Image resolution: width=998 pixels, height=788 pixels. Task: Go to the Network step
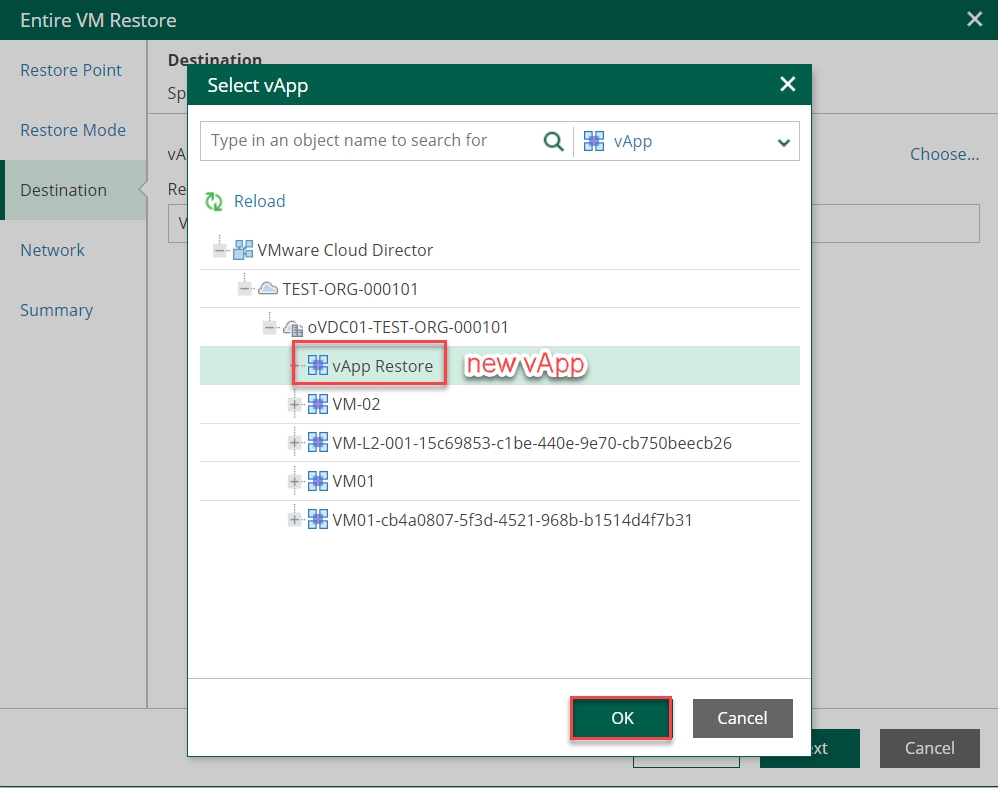click(x=52, y=250)
